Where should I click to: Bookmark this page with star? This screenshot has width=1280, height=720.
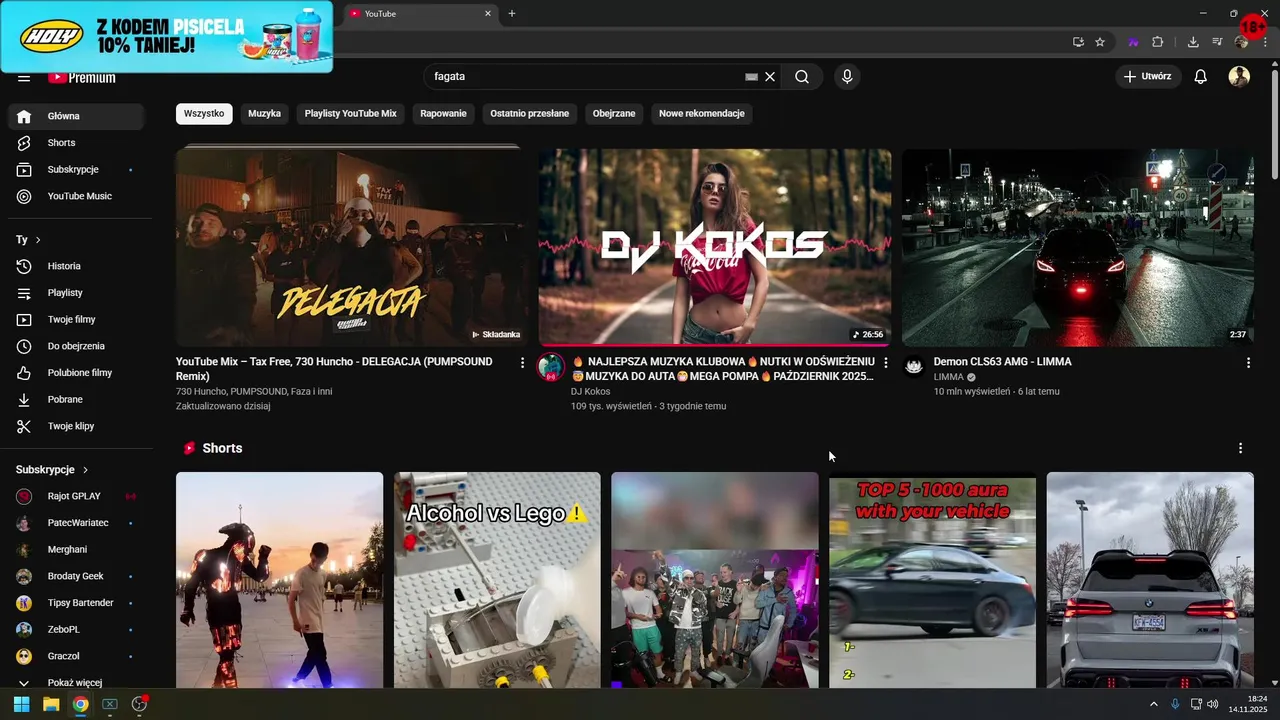1100,42
